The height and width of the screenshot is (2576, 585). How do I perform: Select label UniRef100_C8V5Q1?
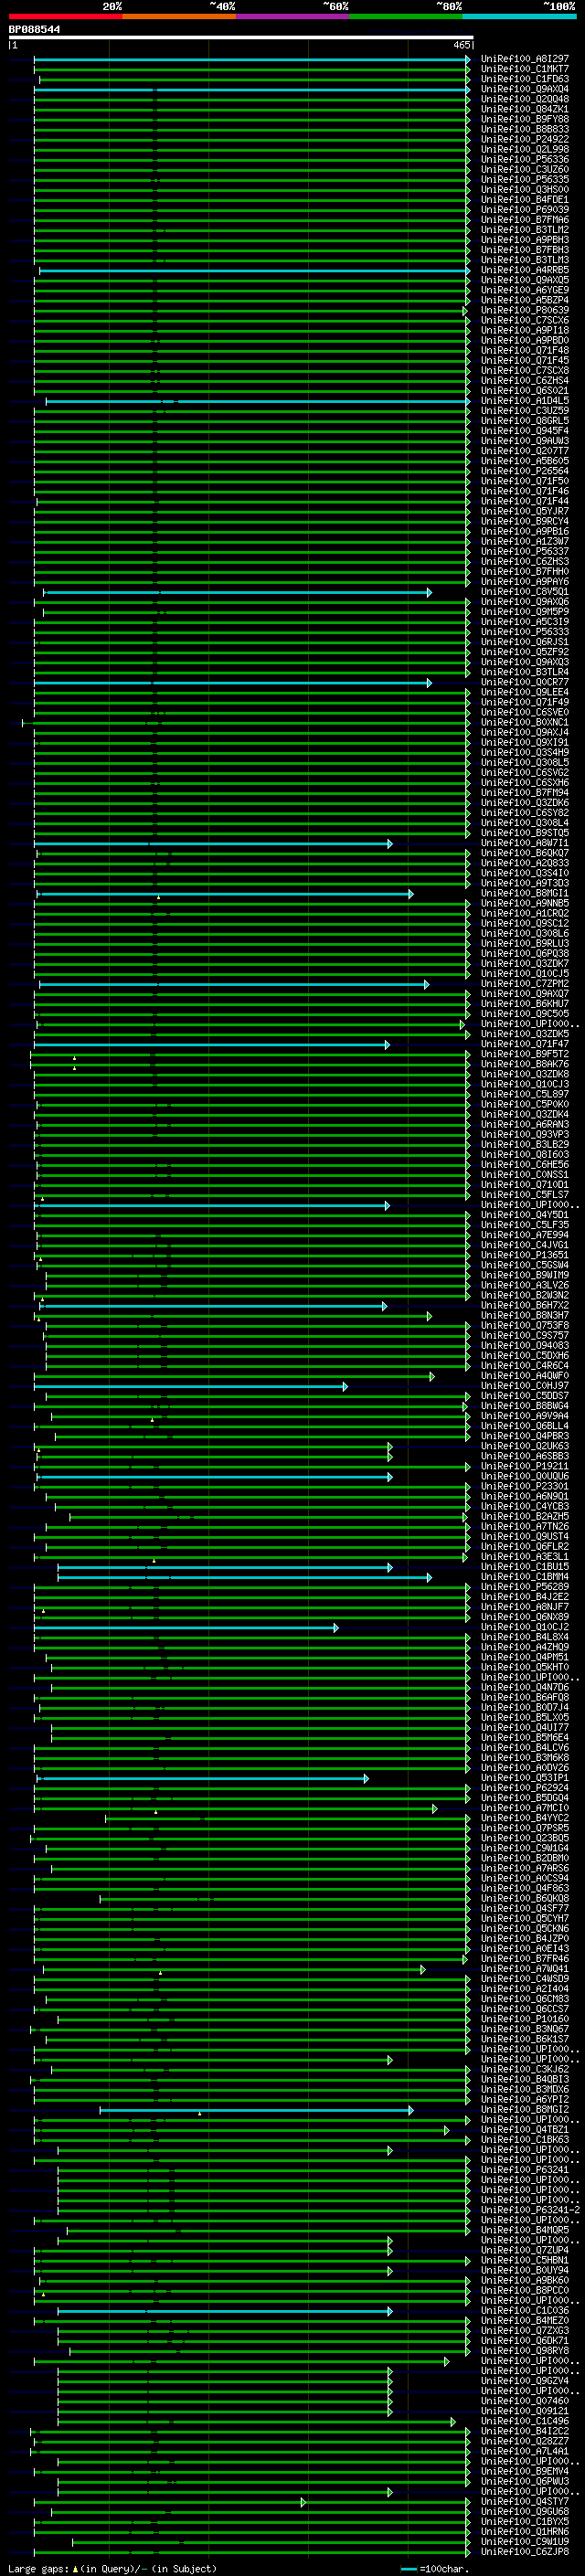[524, 592]
